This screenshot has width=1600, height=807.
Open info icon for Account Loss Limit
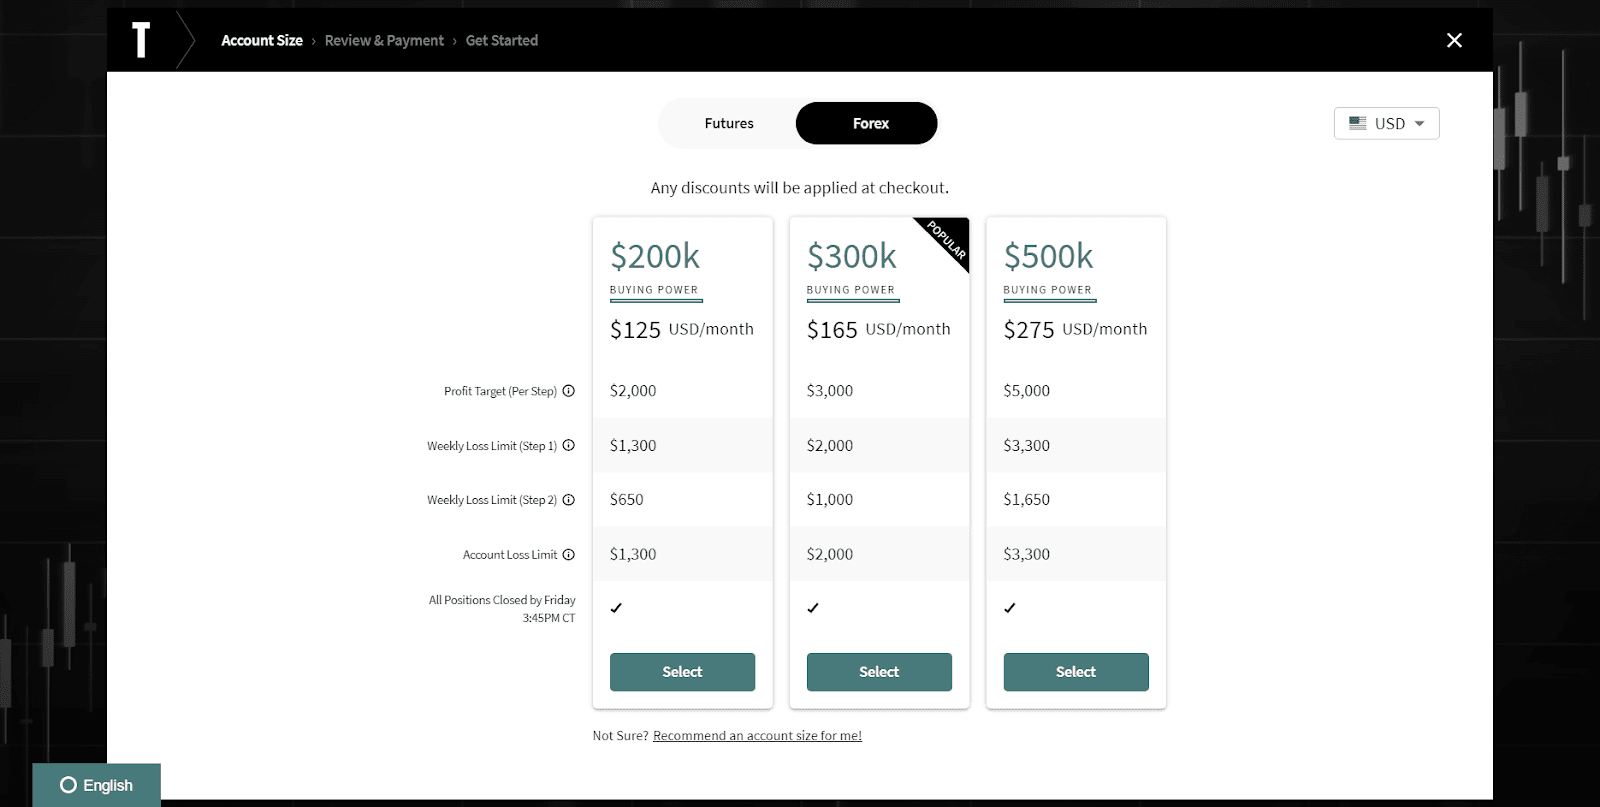568,554
